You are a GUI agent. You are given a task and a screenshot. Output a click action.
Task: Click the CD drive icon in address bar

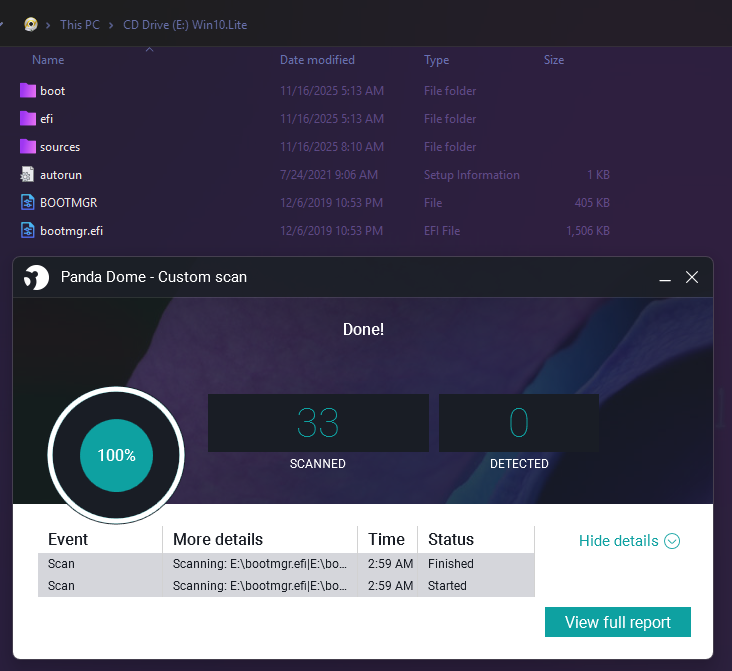coord(31,24)
